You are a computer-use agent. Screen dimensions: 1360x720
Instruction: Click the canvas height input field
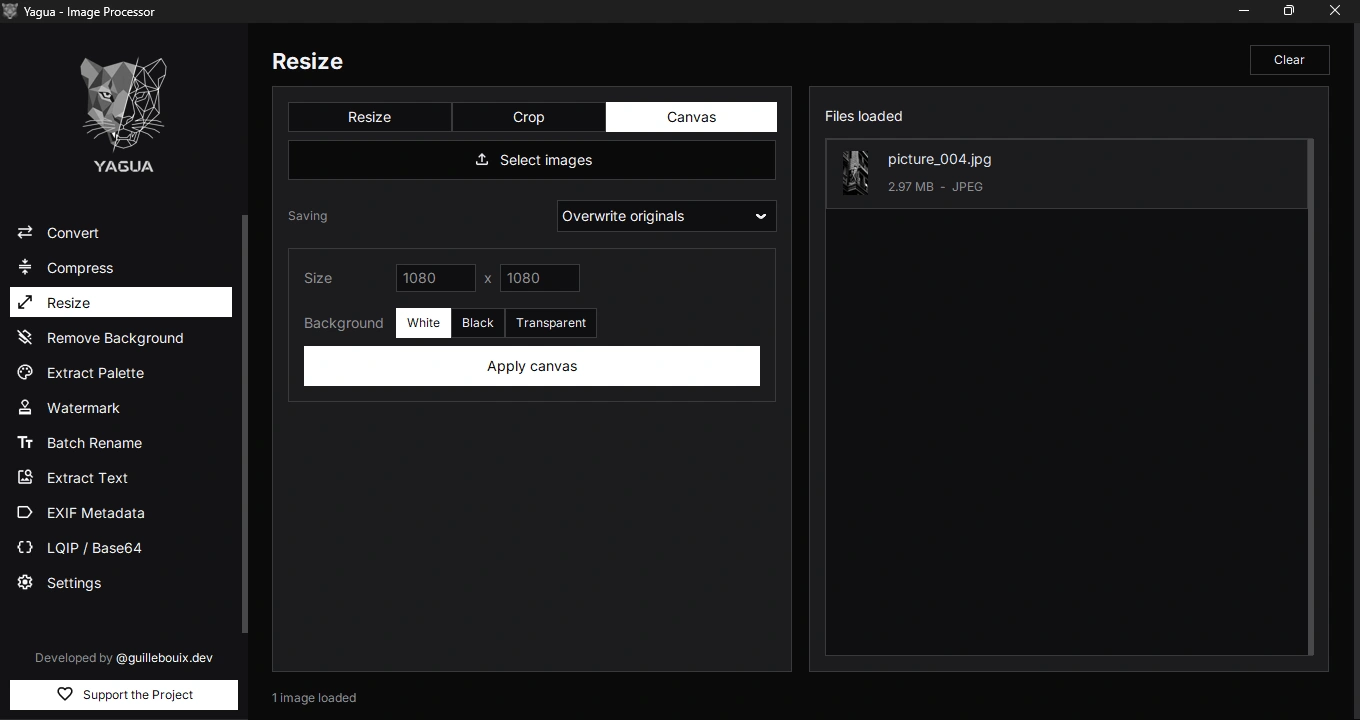pyautogui.click(x=540, y=278)
